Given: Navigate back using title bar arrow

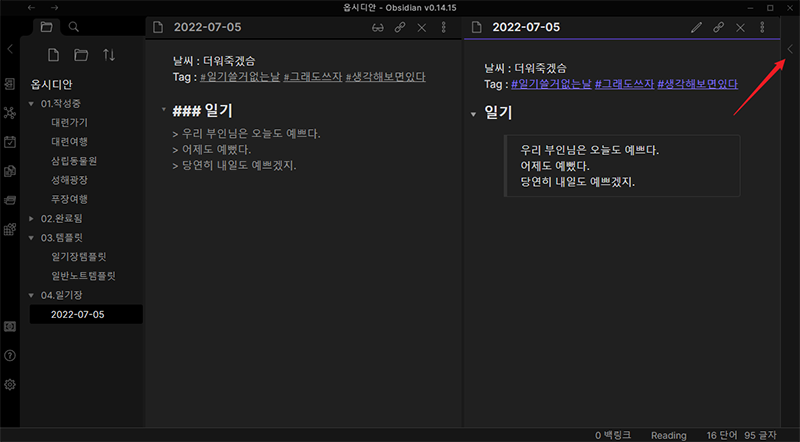Looking at the screenshot, I should pos(31,8).
